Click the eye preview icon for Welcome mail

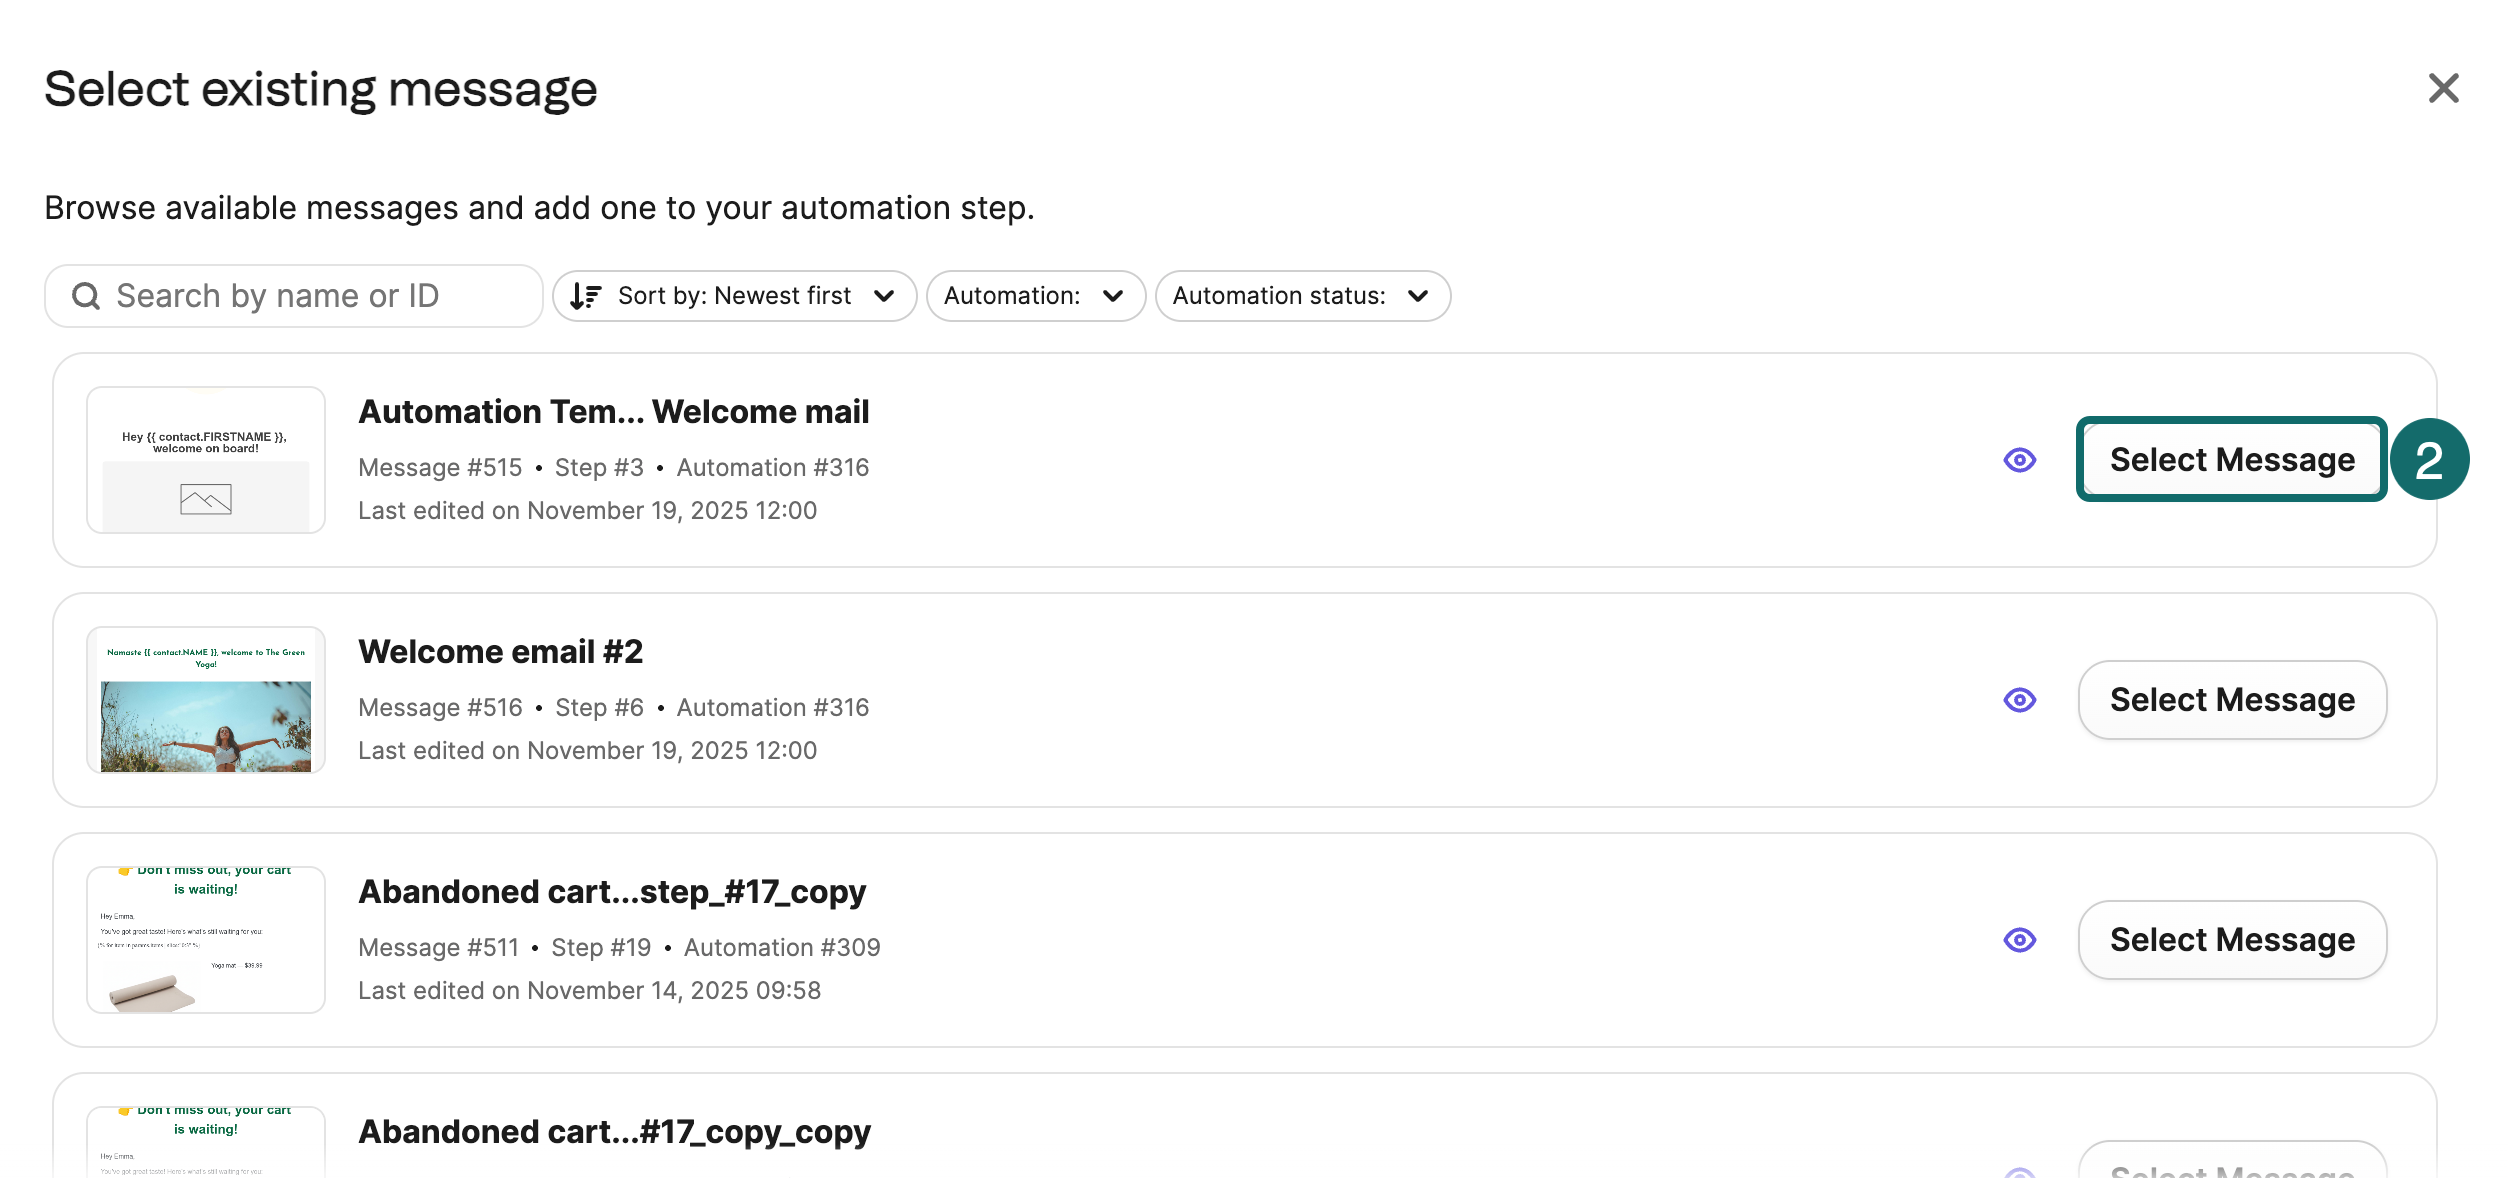coord(2019,461)
